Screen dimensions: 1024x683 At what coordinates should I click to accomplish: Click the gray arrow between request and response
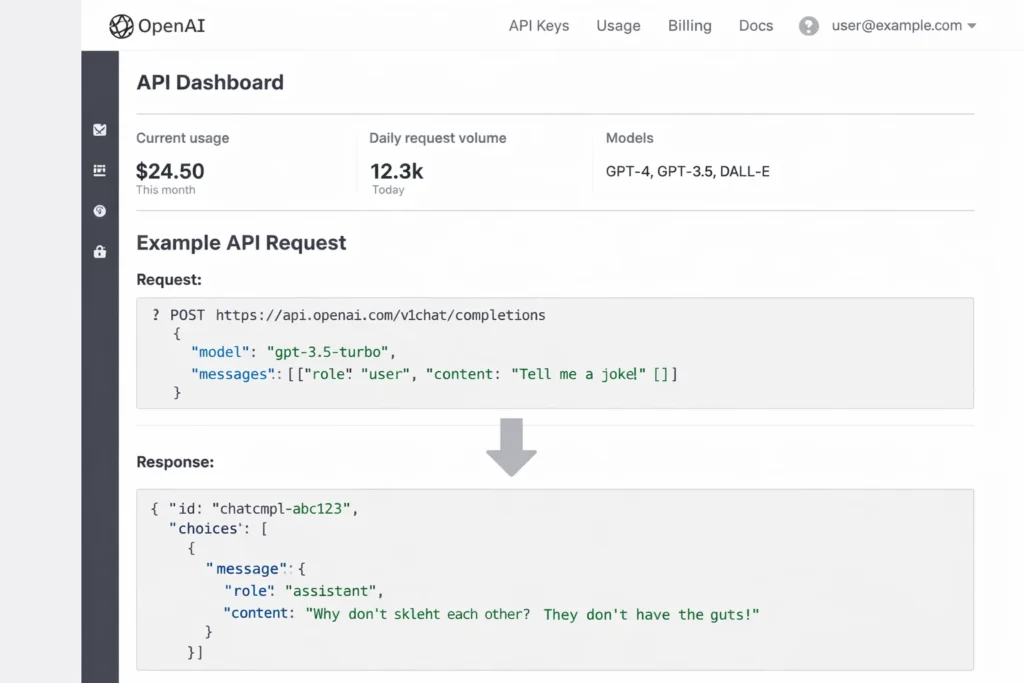click(512, 447)
